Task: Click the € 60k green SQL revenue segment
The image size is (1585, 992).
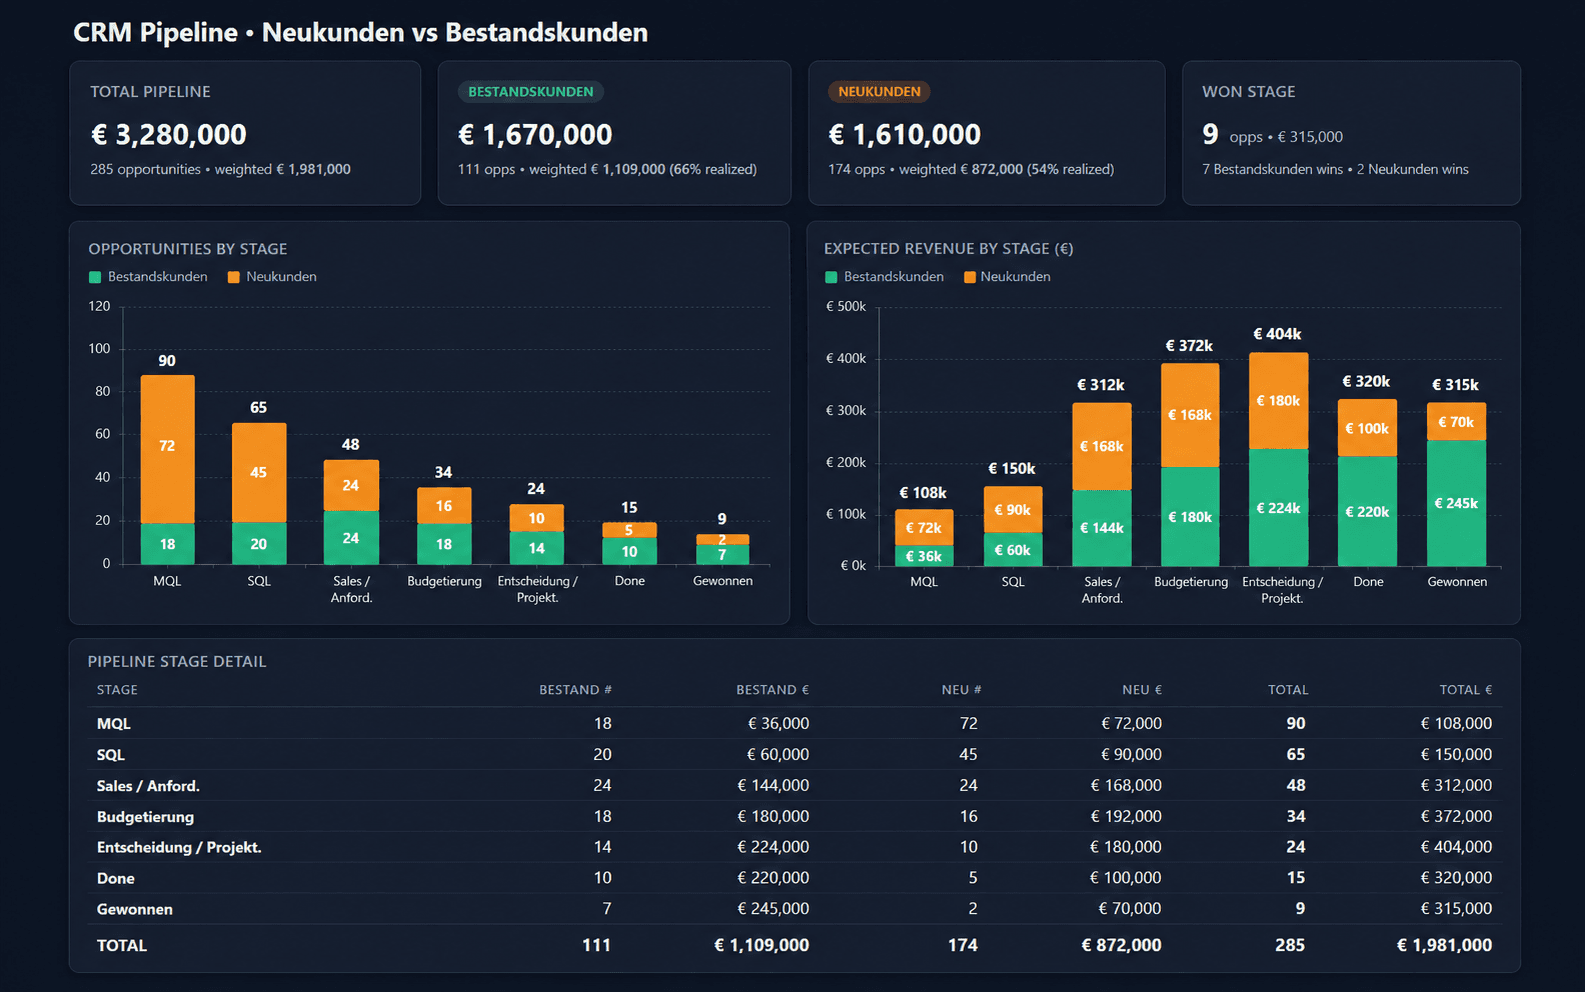Action: pos(1013,550)
